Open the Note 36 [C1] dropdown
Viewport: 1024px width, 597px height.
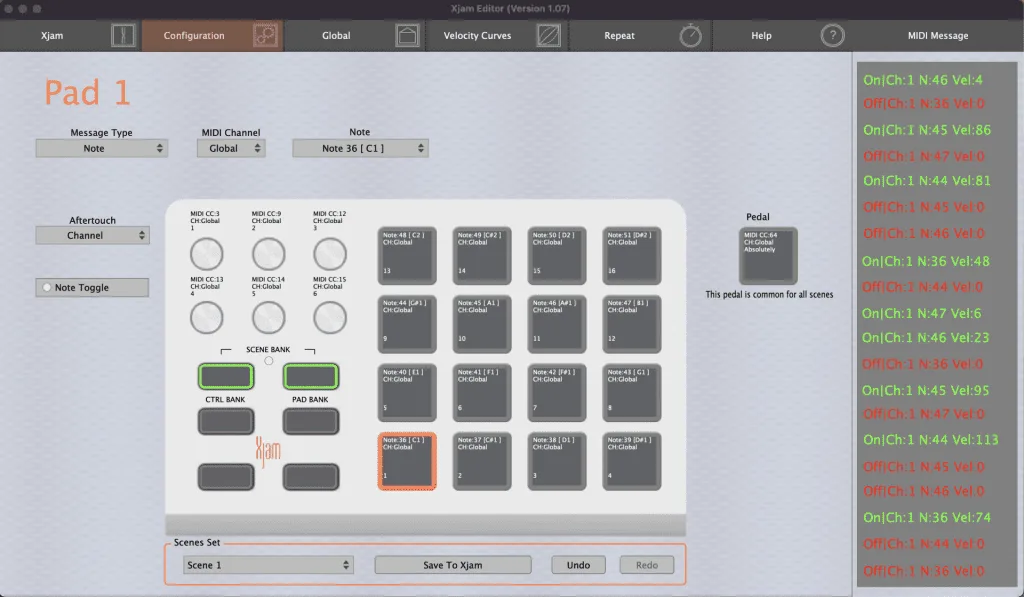click(x=360, y=148)
